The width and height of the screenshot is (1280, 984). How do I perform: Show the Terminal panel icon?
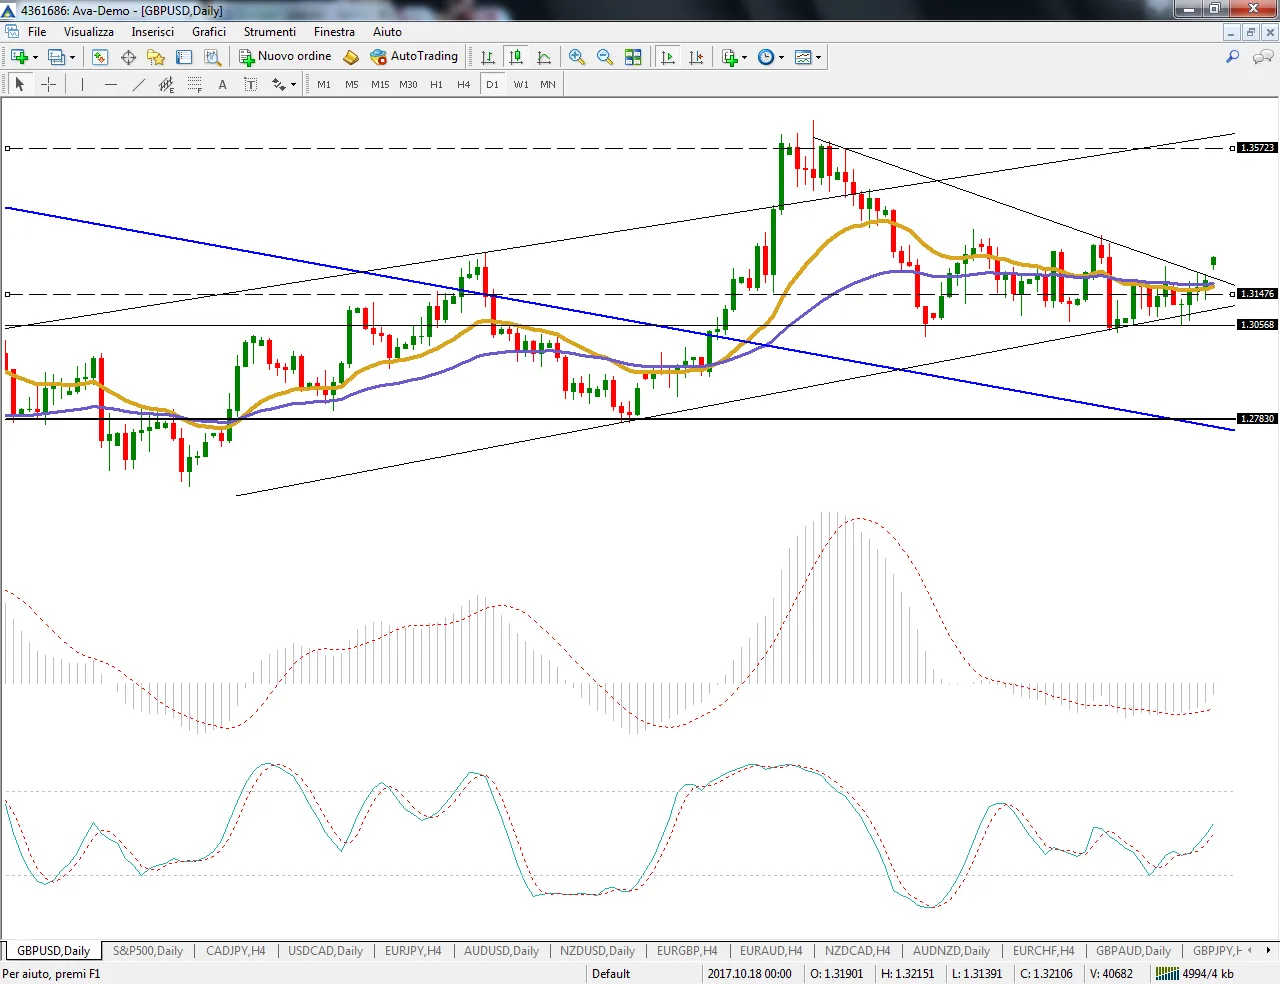pos(184,57)
